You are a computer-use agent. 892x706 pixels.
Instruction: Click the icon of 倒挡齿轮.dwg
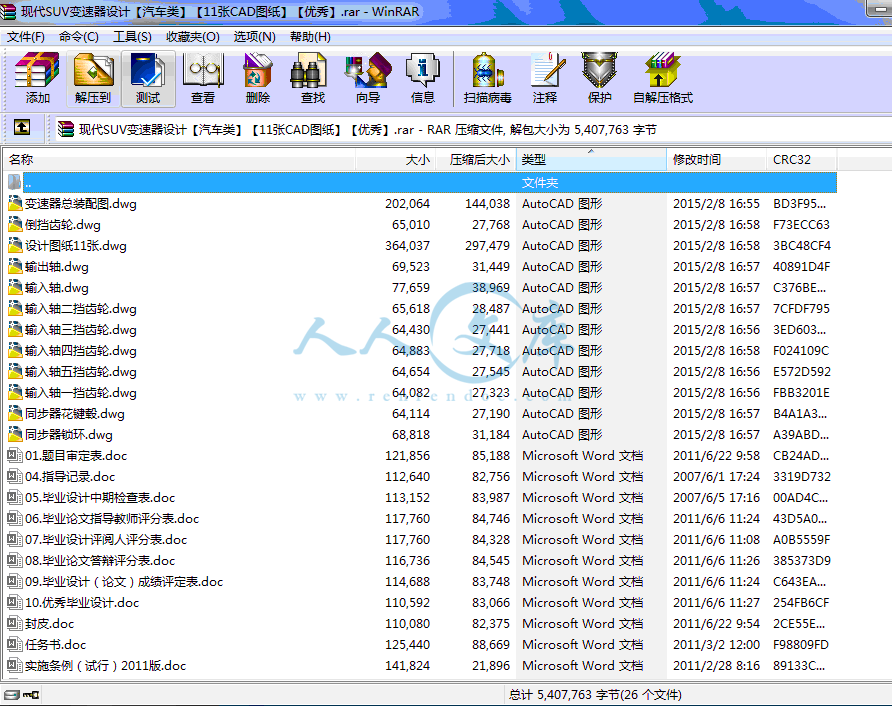click(15, 224)
